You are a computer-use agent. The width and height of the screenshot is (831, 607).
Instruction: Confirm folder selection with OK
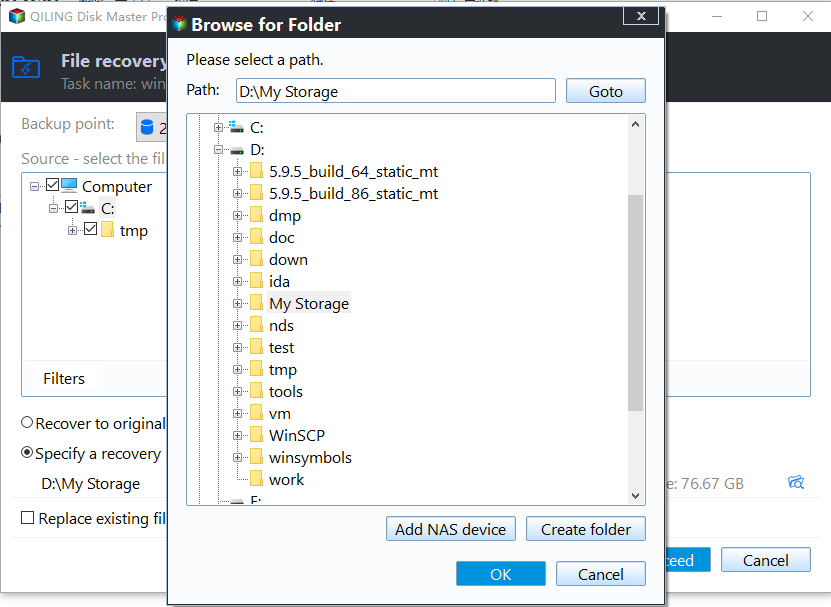(501, 574)
